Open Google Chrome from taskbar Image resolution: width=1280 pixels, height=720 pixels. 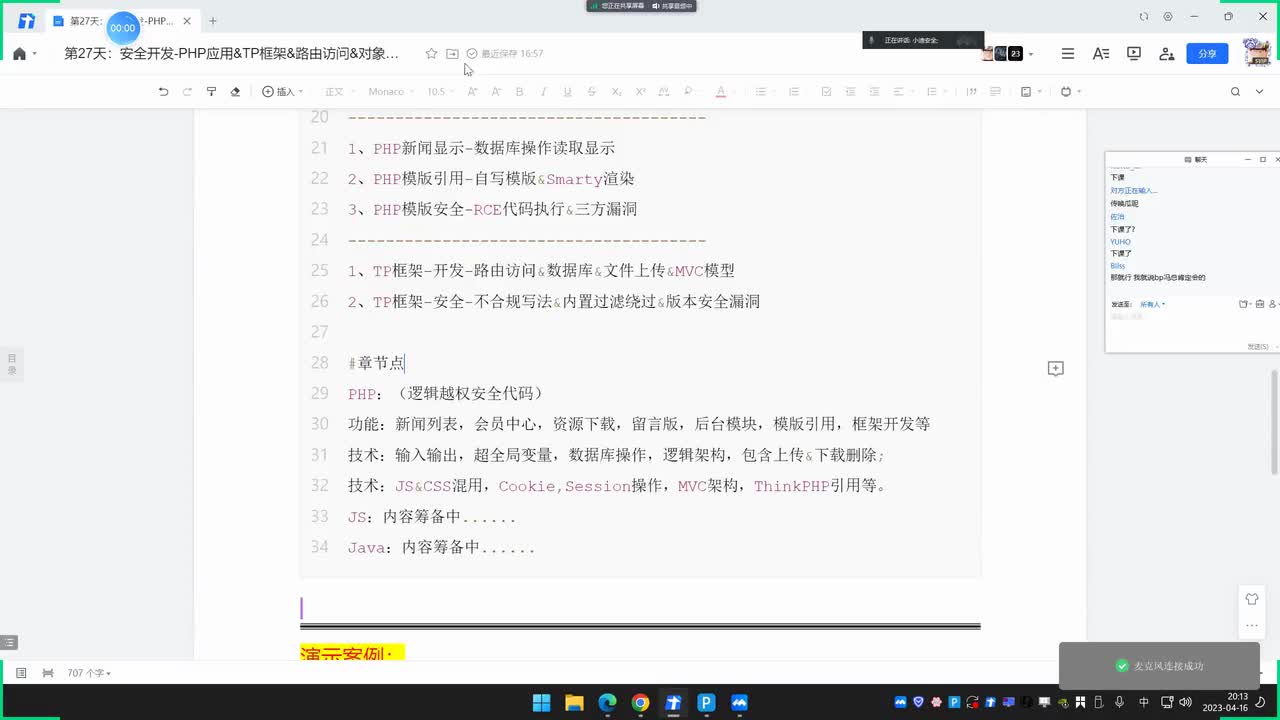tap(640, 702)
